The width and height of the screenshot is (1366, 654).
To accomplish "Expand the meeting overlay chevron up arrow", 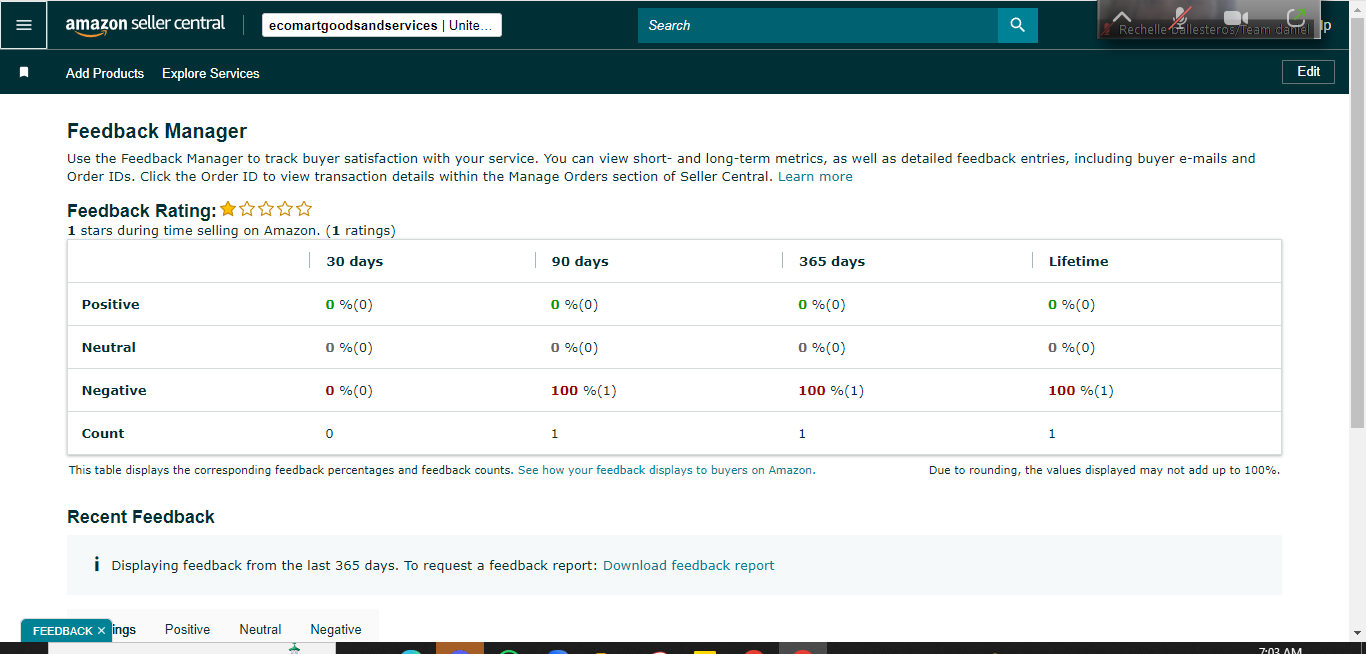I will click(1122, 16).
